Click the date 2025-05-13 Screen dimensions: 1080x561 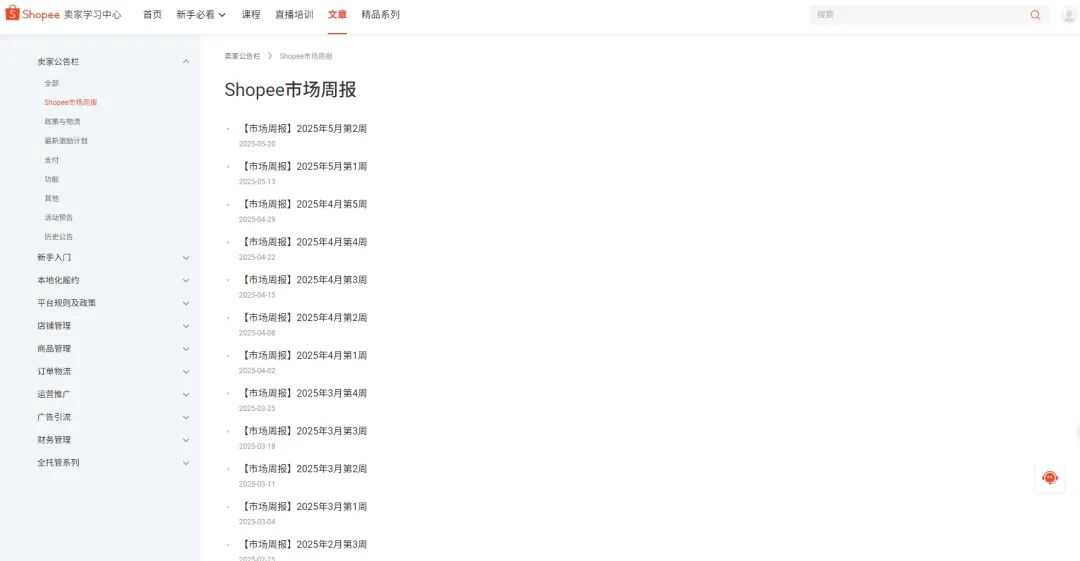[x=257, y=182]
